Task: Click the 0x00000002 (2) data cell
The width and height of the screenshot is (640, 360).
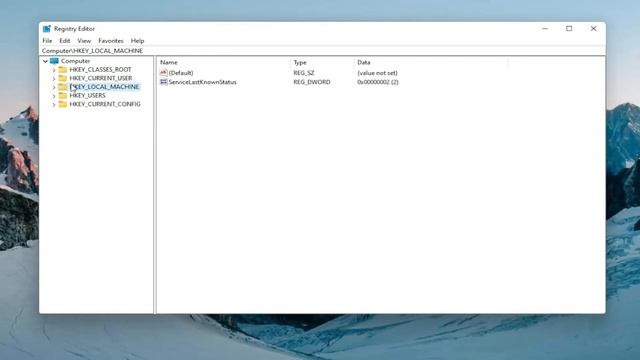Action: 378,82
